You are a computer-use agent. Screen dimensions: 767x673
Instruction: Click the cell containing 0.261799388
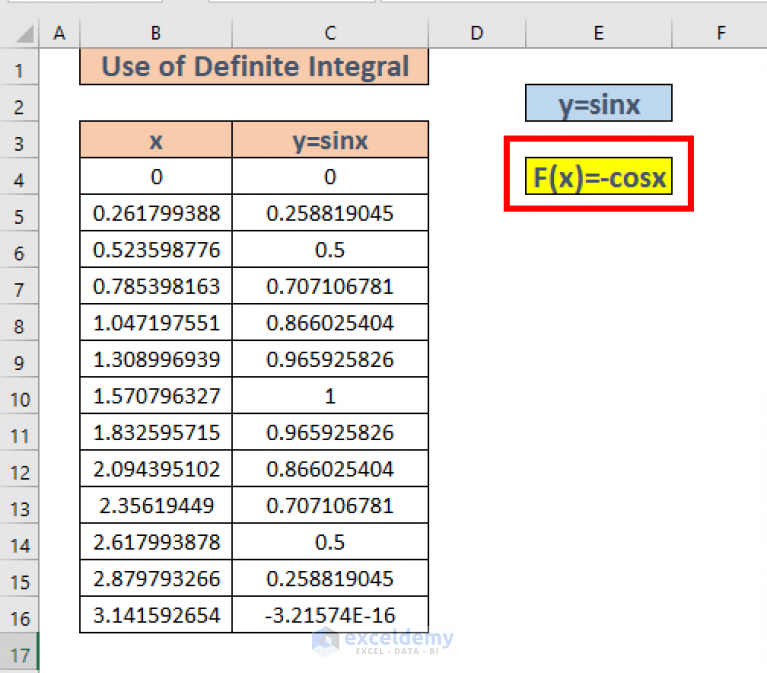point(156,214)
